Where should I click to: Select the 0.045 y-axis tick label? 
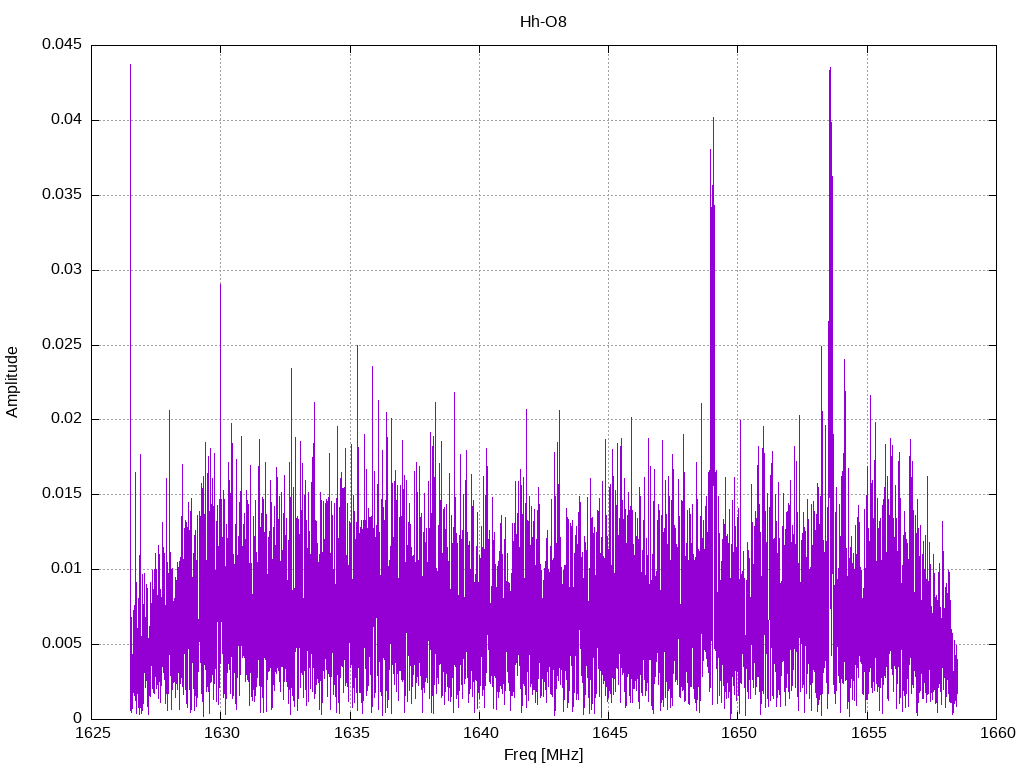click(61, 45)
